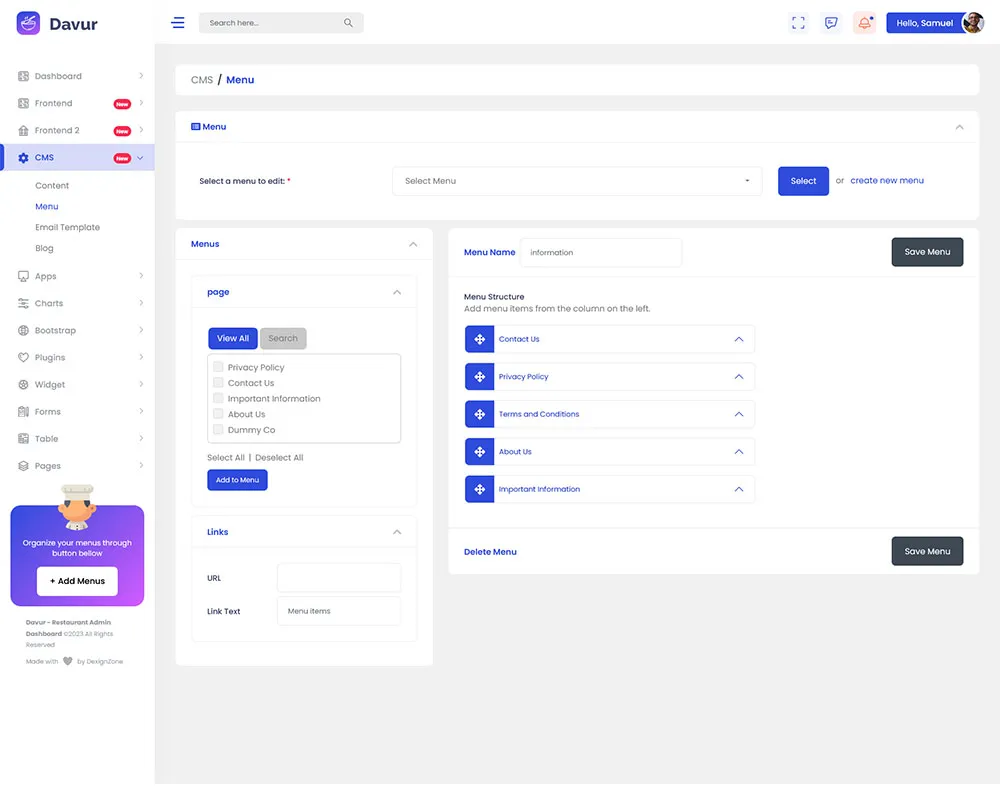Switch to the Search tab
The width and height of the screenshot is (1000, 786).
(x=283, y=339)
